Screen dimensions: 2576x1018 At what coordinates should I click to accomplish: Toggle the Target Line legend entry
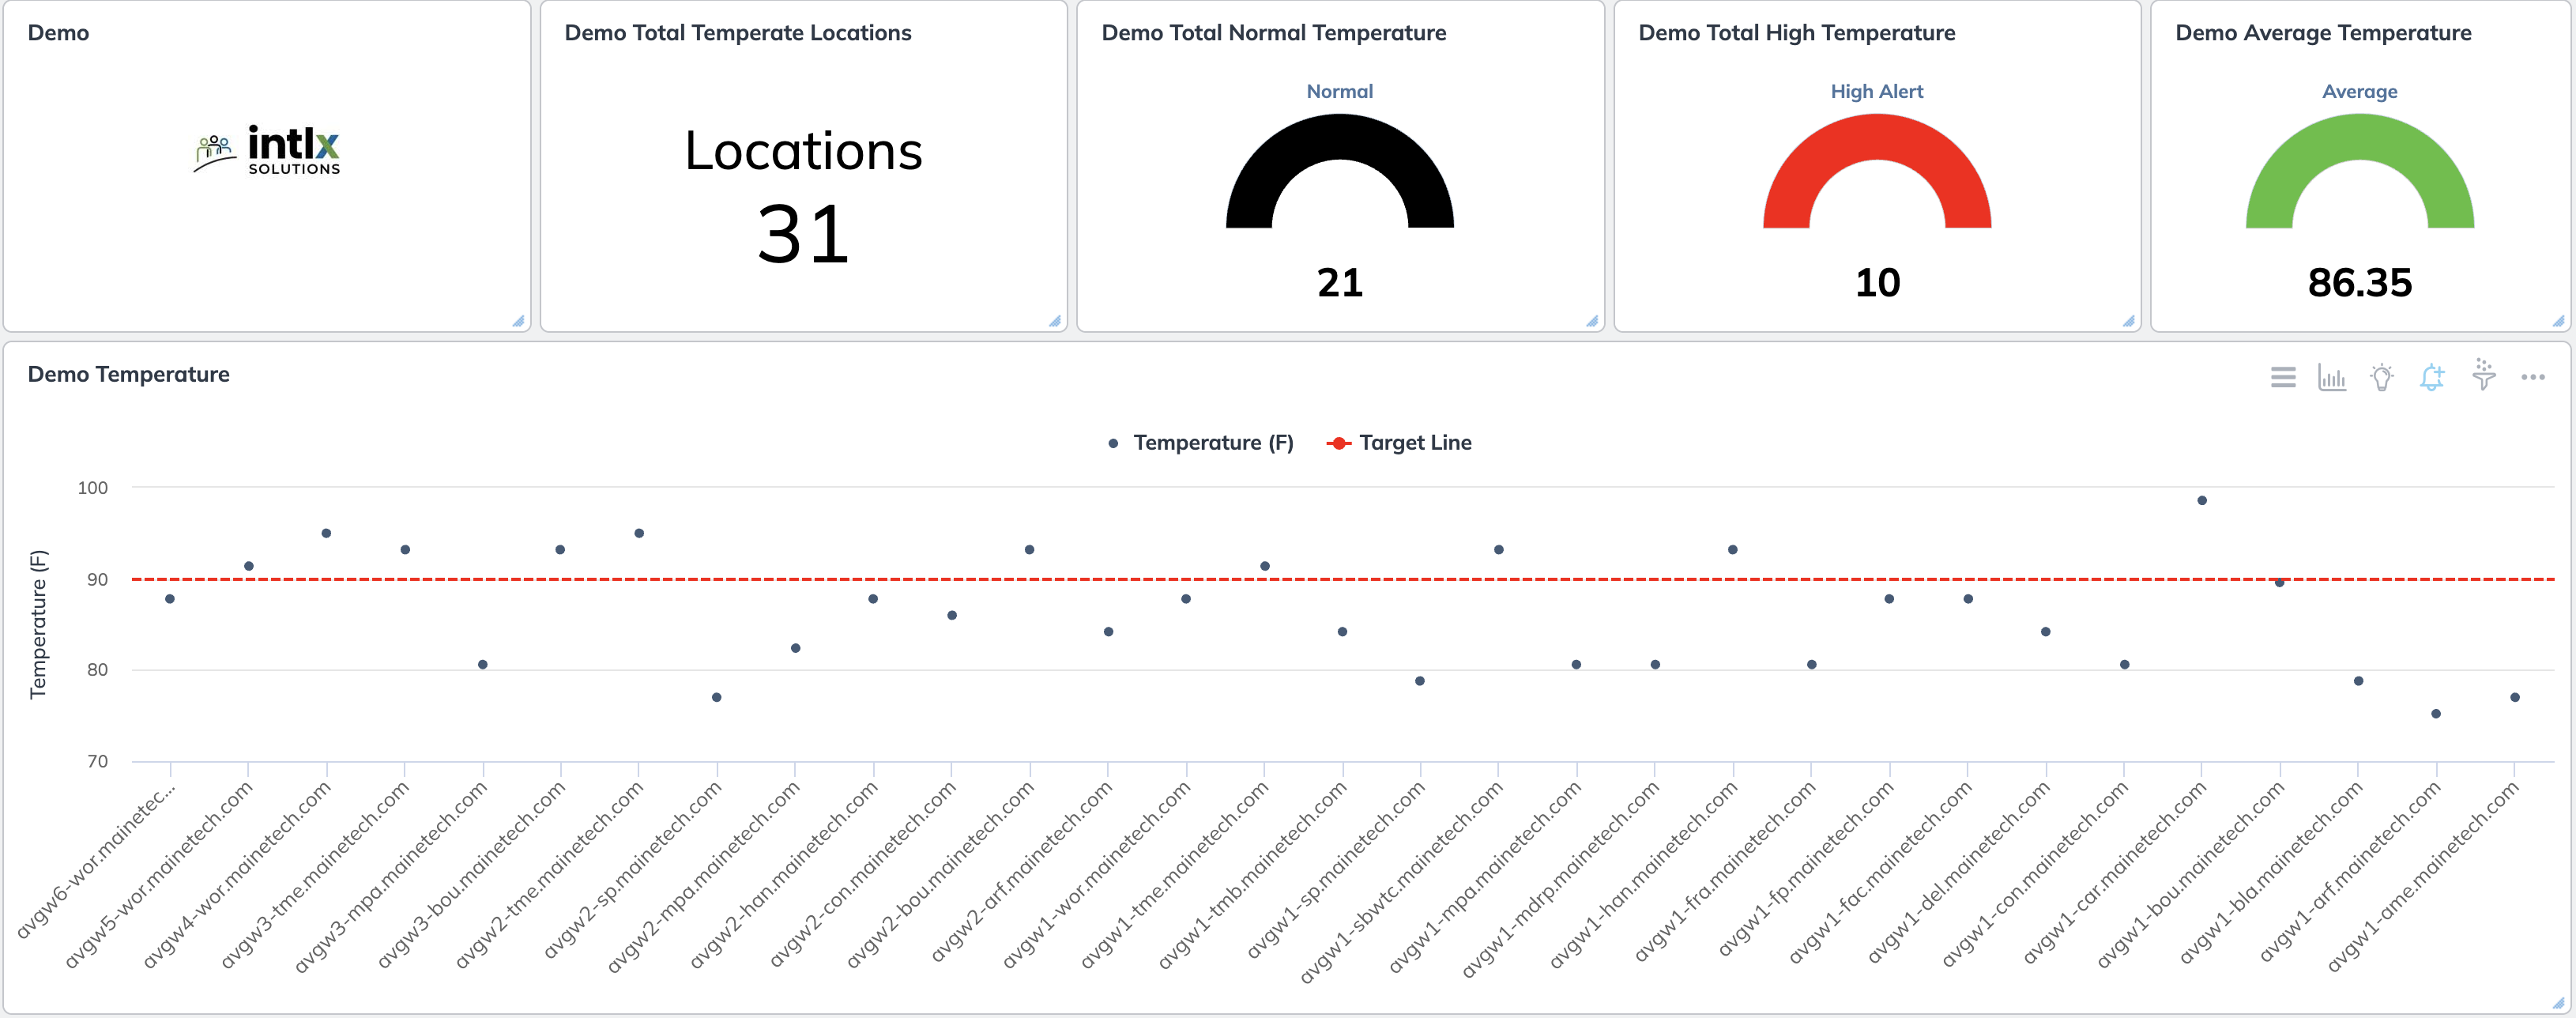(x=1415, y=441)
